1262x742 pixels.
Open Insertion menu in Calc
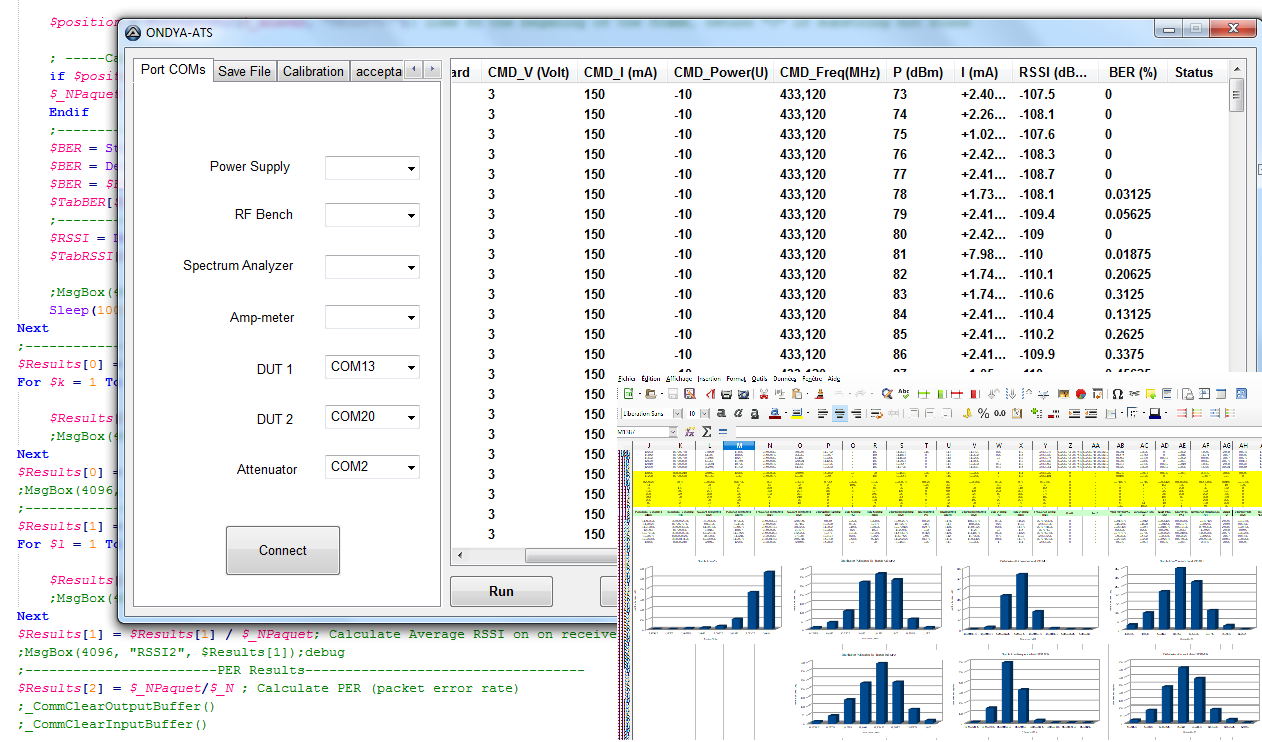point(710,378)
